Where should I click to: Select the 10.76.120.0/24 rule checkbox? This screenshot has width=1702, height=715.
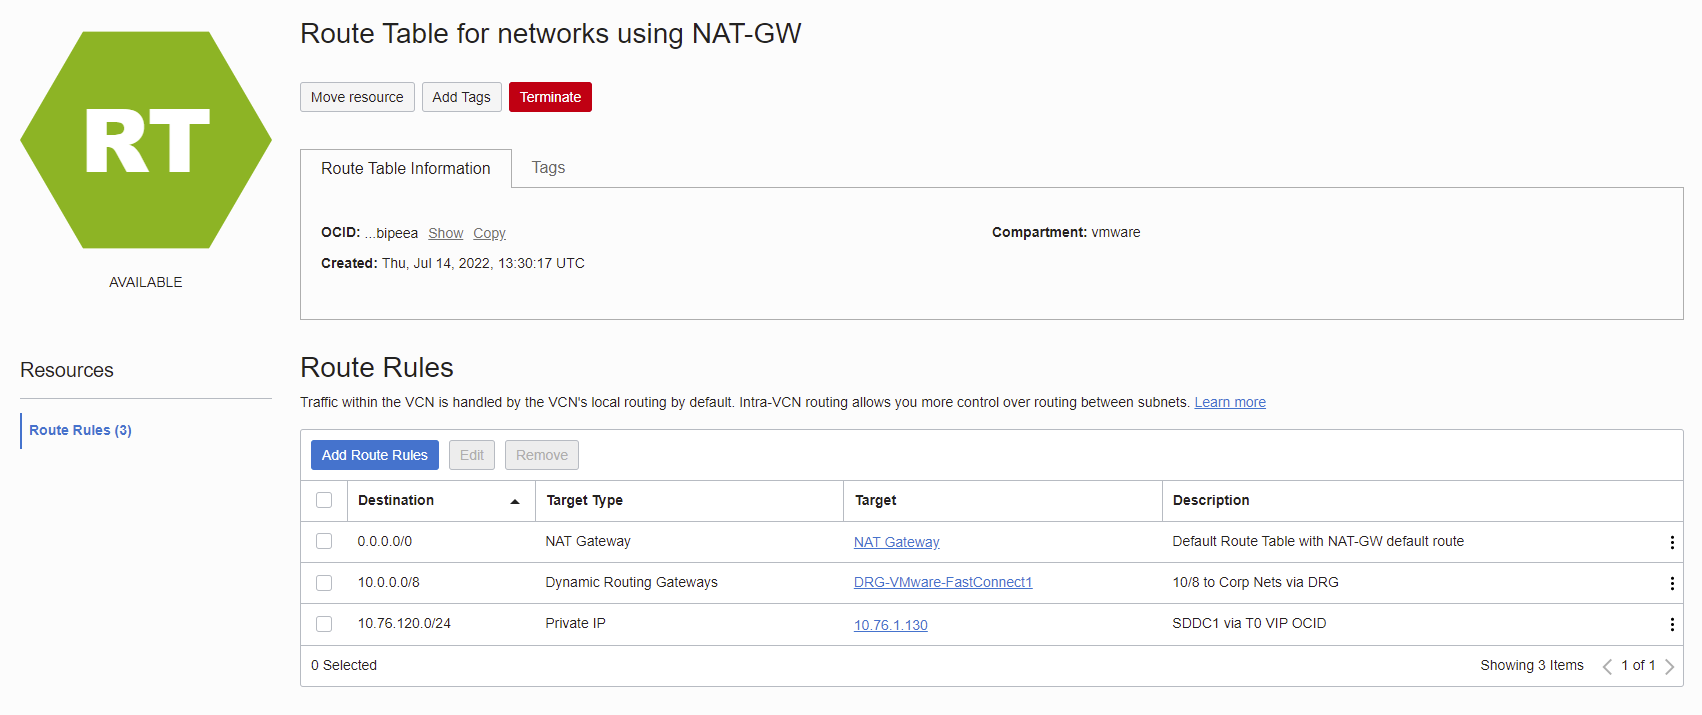click(x=324, y=623)
